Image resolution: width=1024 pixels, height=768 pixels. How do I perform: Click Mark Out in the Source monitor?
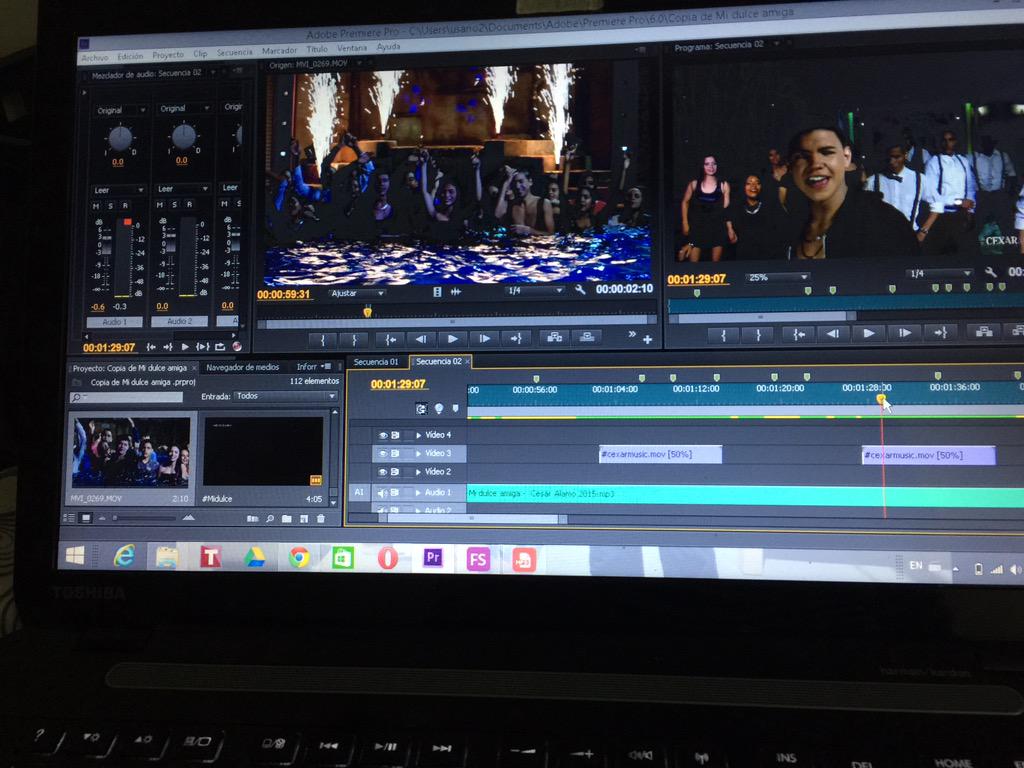pos(355,340)
